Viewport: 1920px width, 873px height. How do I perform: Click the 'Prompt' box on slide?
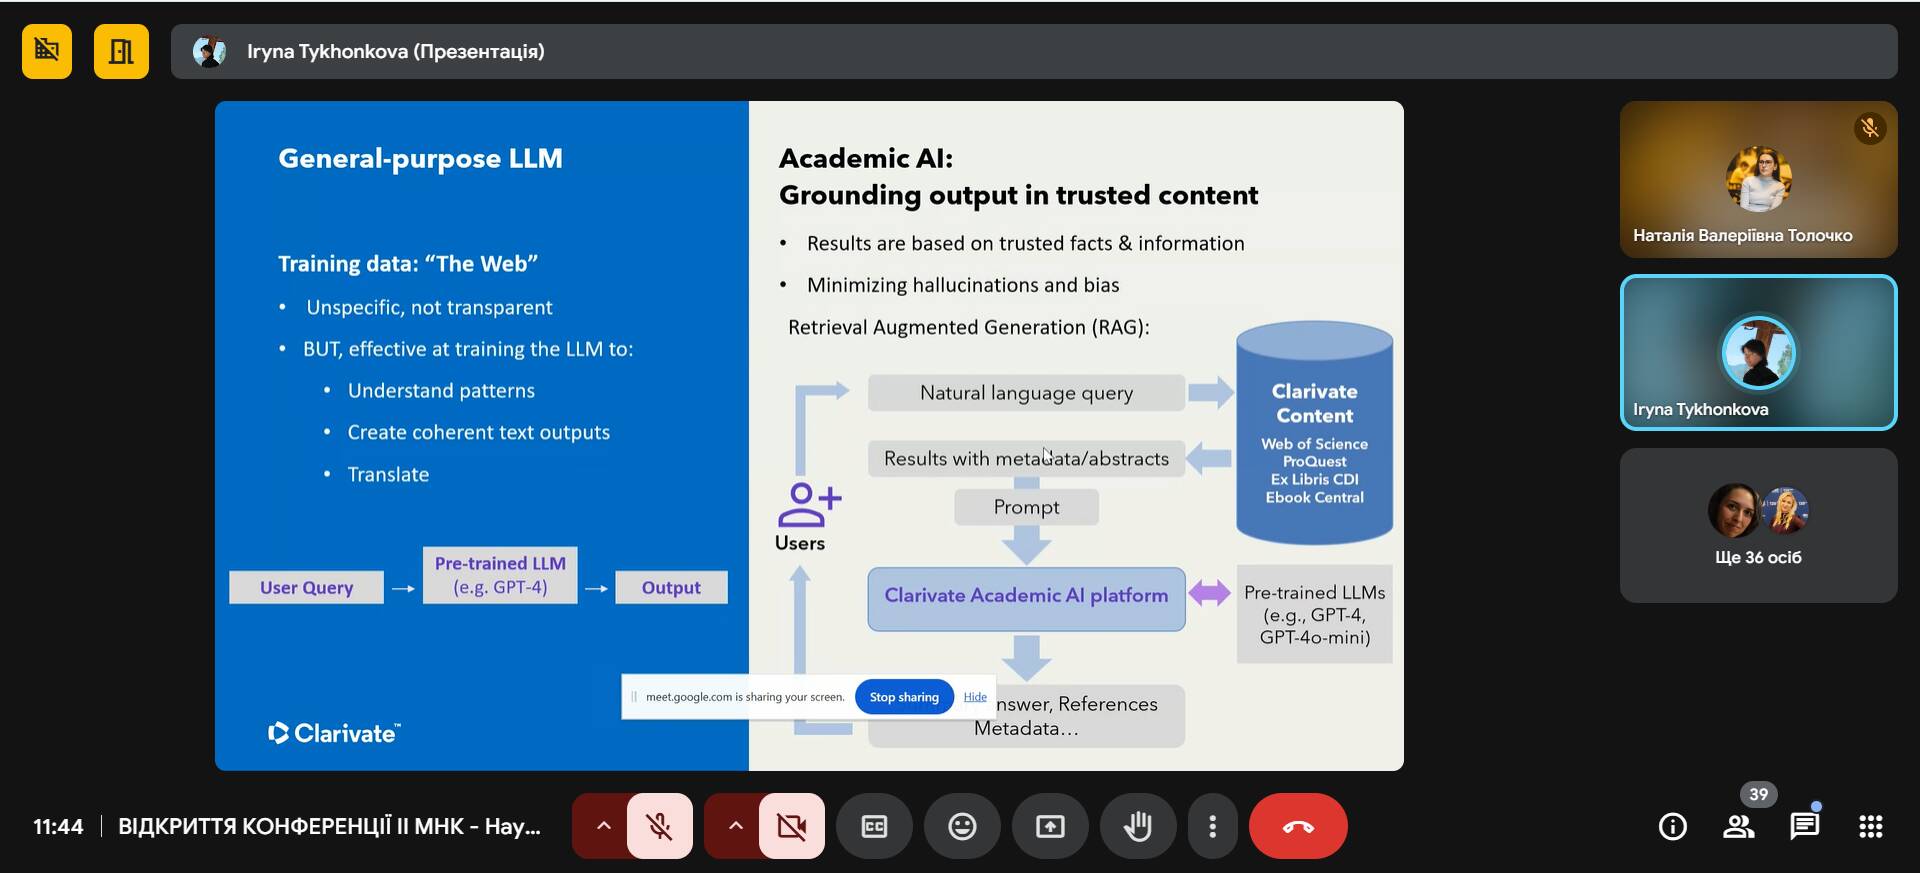(x=1026, y=507)
